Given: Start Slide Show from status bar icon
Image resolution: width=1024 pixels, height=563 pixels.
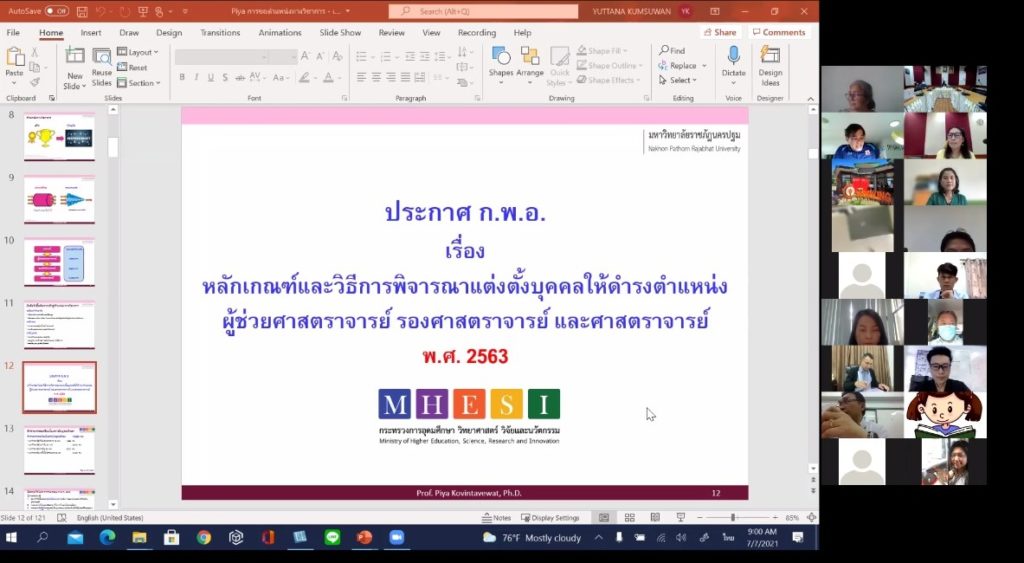Looking at the screenshot, I should tap(681, 518).
